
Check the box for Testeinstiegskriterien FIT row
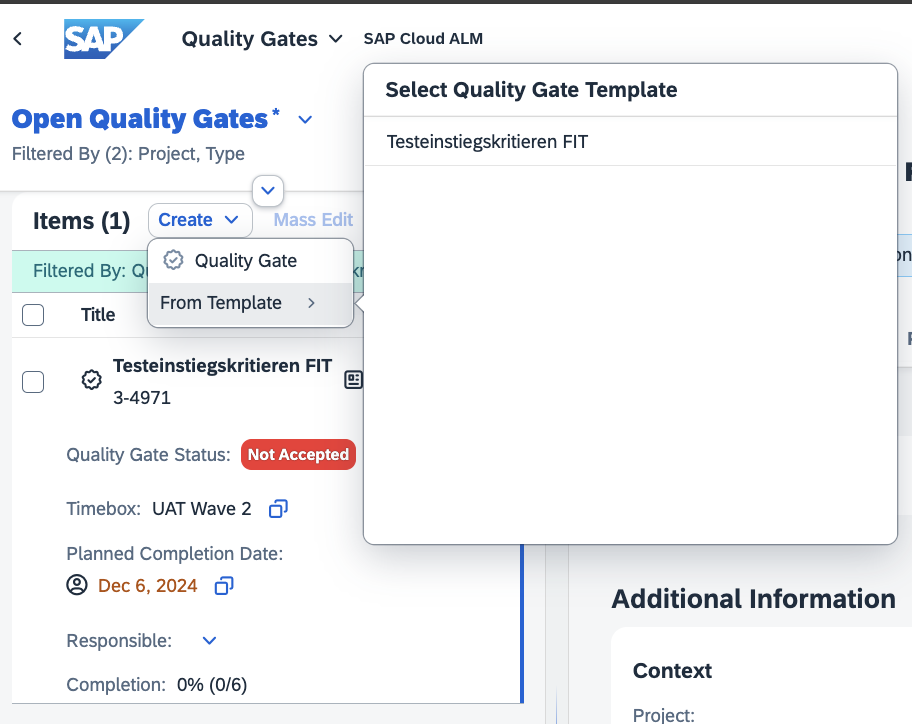point(33,381)
